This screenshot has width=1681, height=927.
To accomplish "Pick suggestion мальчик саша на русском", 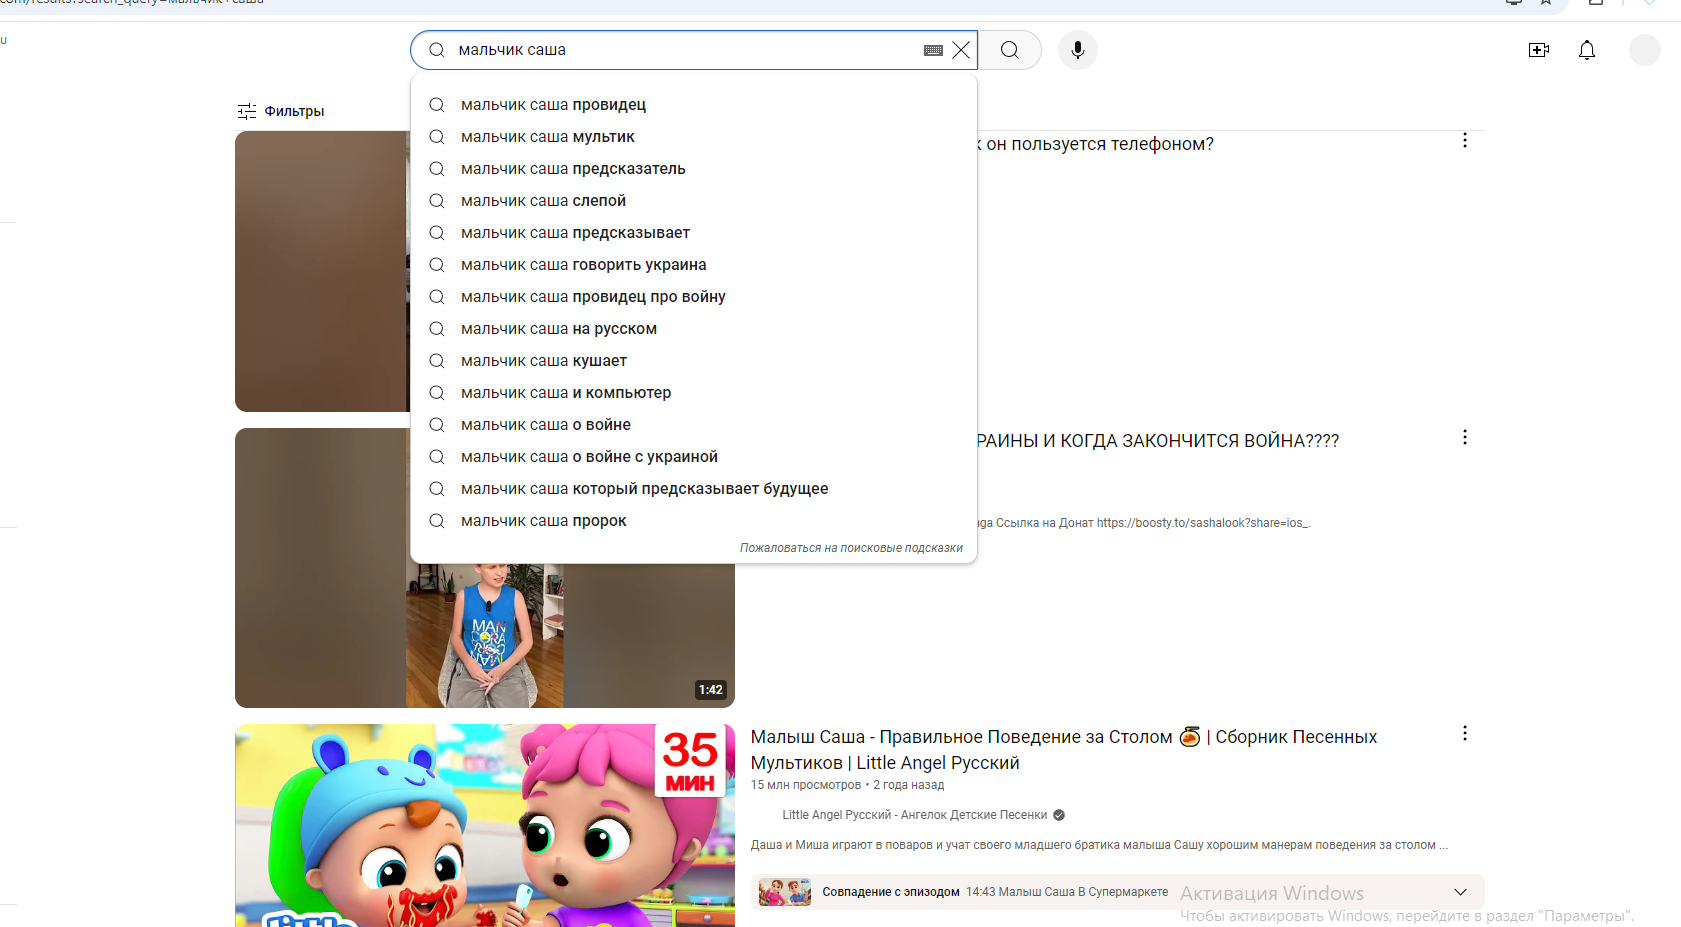I will point(558,329).
